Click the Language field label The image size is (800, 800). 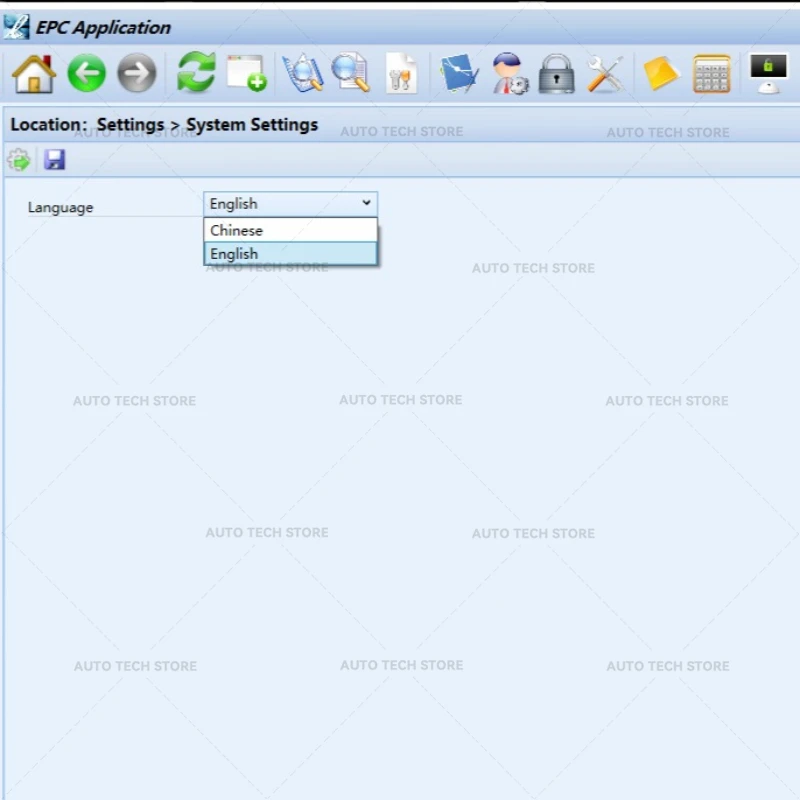click(61, 208)
